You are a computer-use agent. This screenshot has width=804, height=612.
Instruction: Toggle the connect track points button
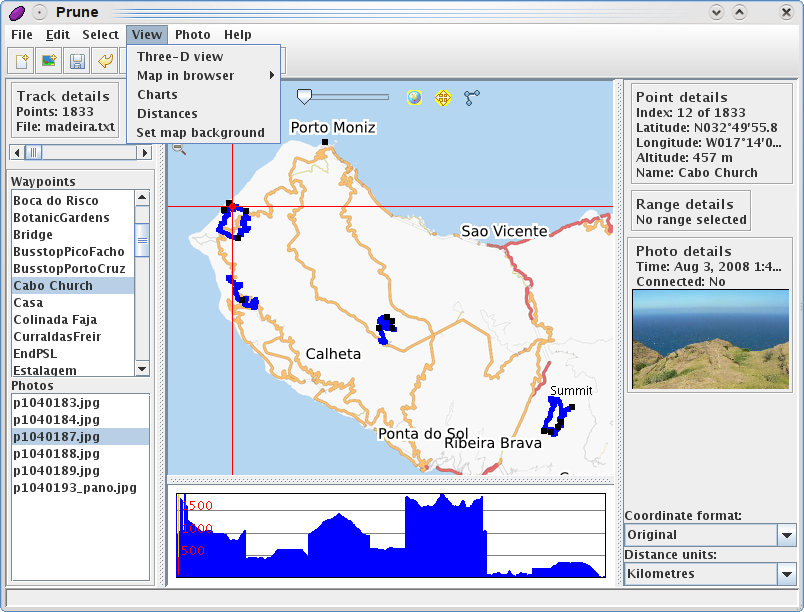click(472, 97)
